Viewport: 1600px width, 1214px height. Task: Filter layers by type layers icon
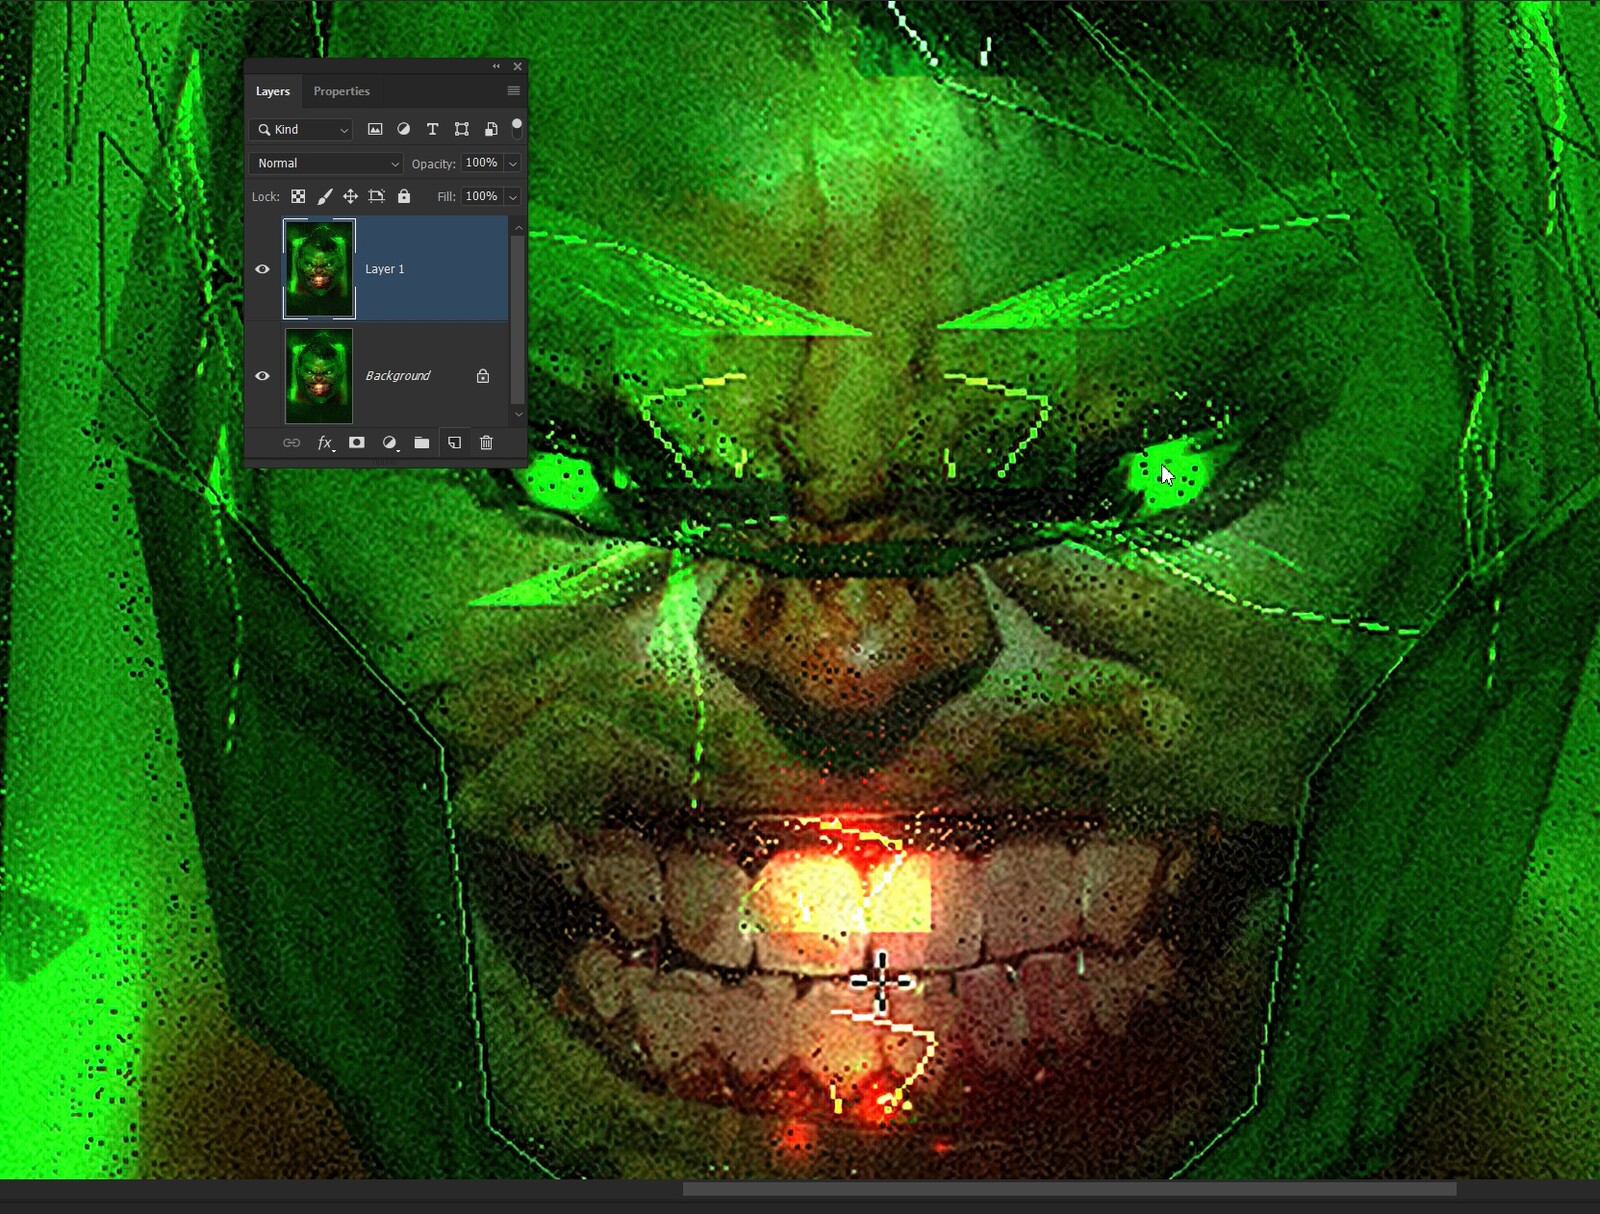click(x=433, y=129)
